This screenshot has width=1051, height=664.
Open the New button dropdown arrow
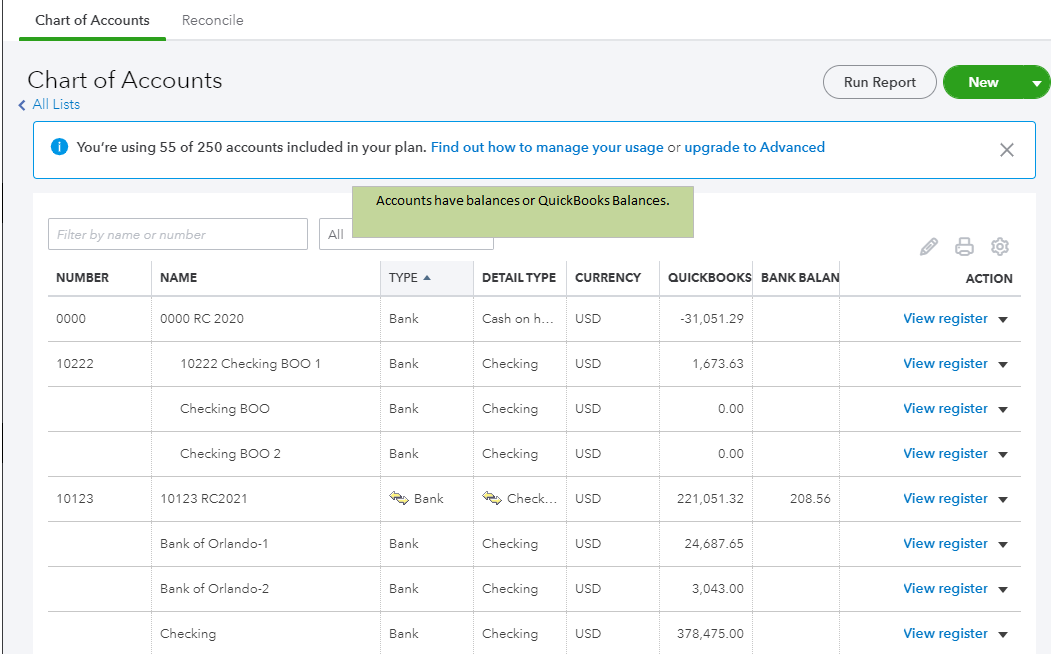click(x=1039, y=82)
